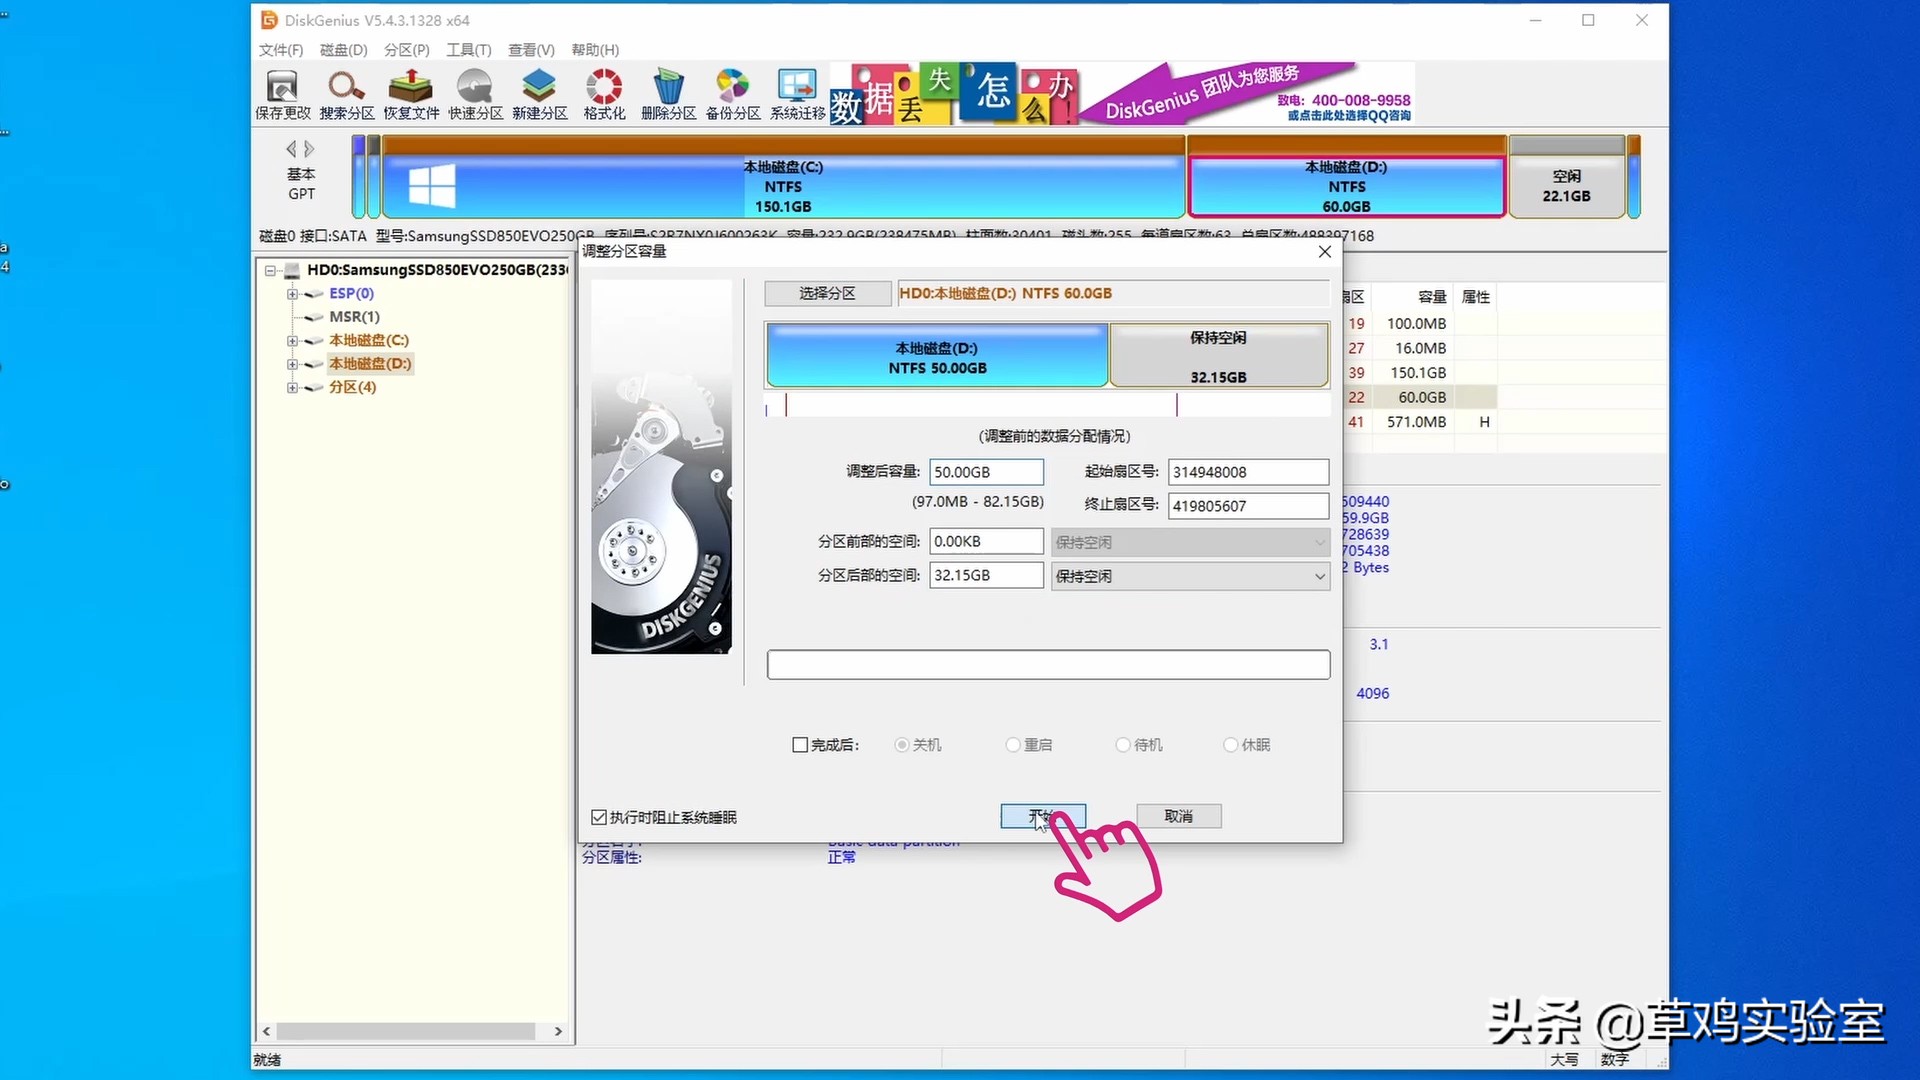Expand the 本地磁盘(C:) tree node
1920x1080 pixels.
pyautogui.click(x=292, y=341)
